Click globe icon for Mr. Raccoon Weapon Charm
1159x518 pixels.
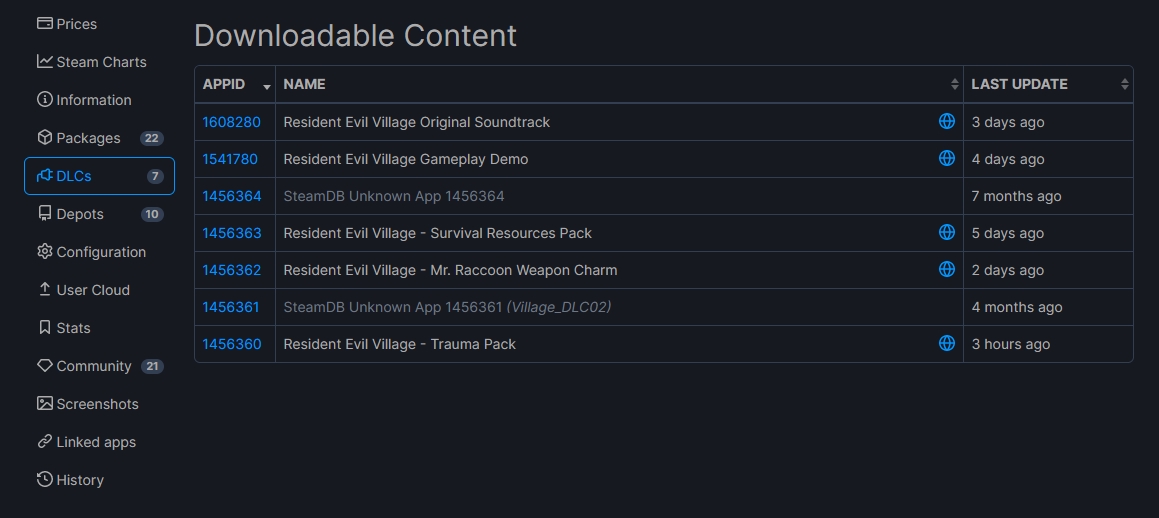(x=946, y=269)
